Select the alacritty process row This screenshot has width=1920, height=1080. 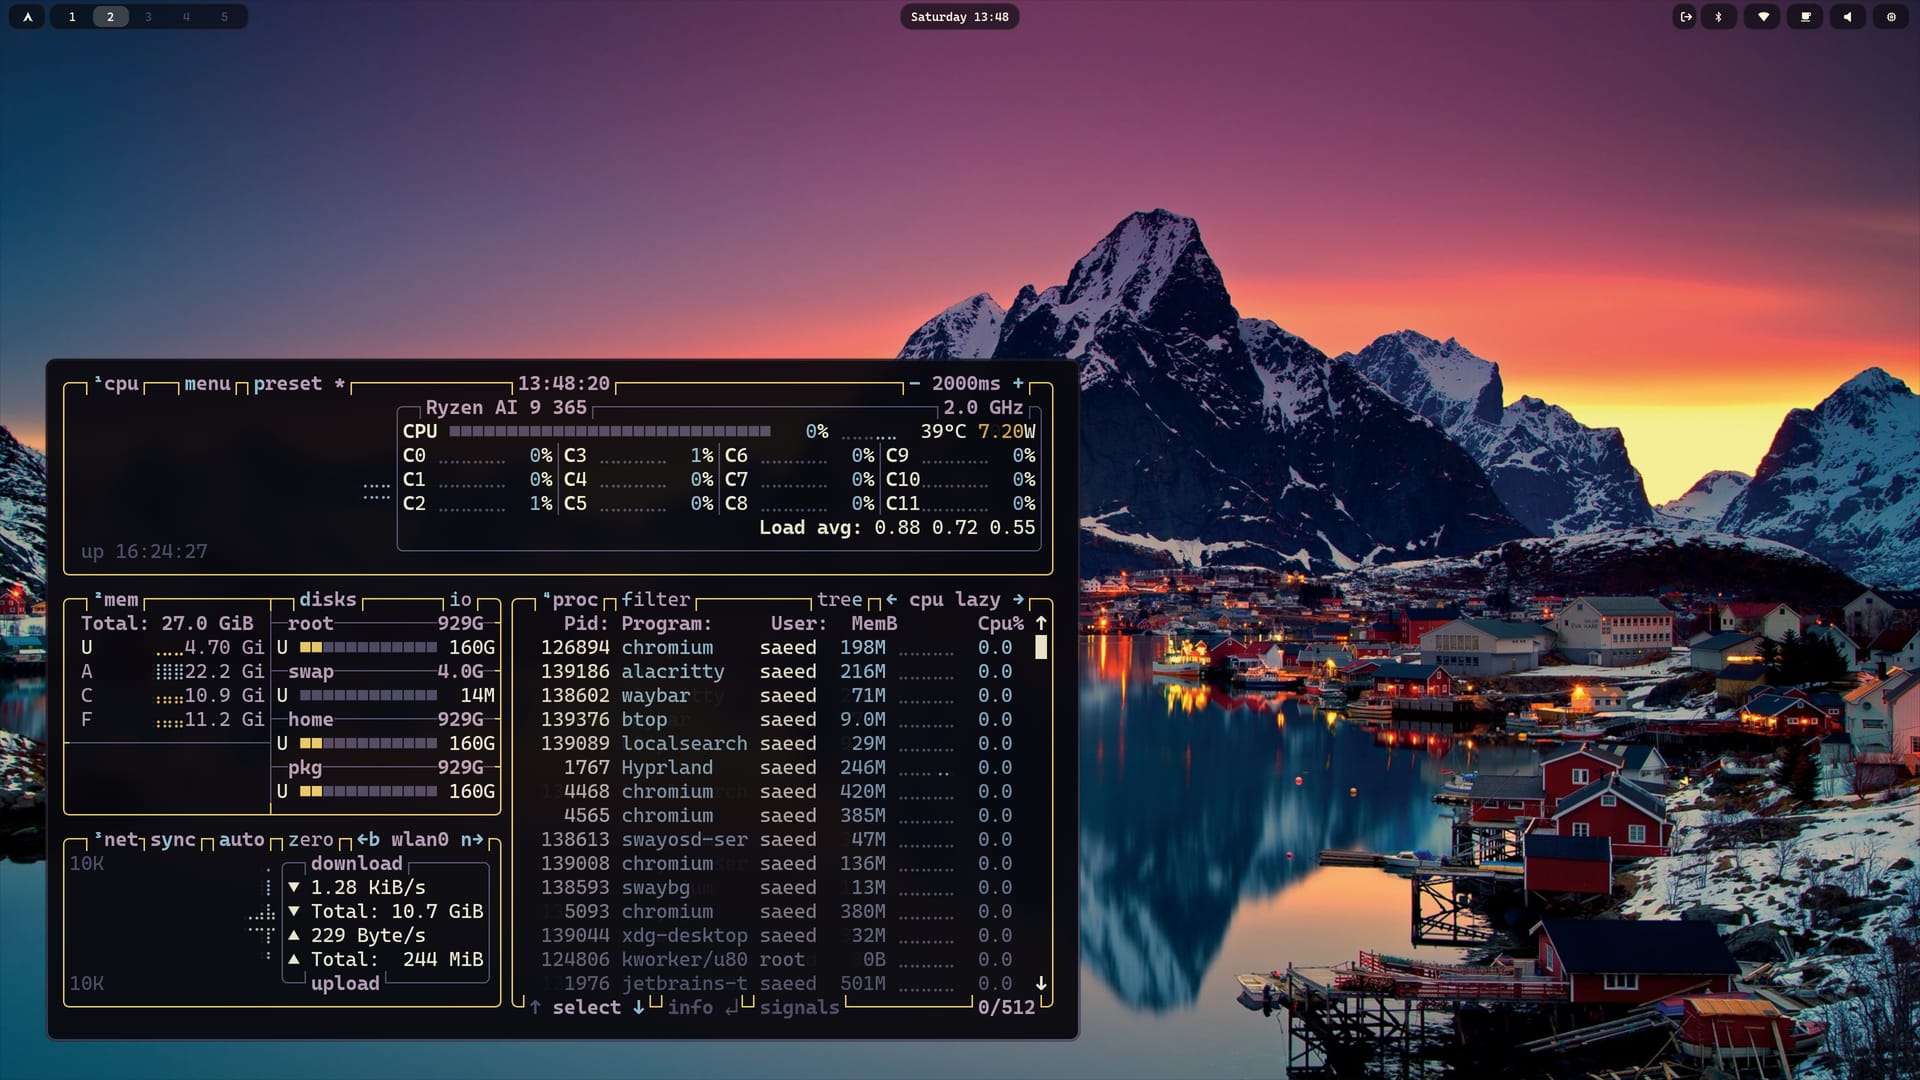672,671
